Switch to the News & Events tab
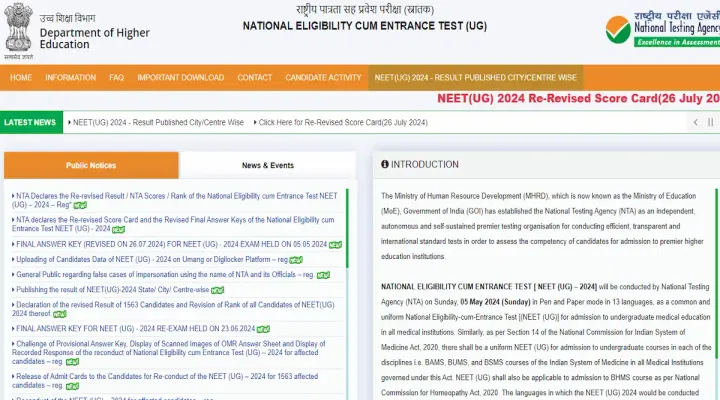720x400 pixels. [x=268, y=165]
